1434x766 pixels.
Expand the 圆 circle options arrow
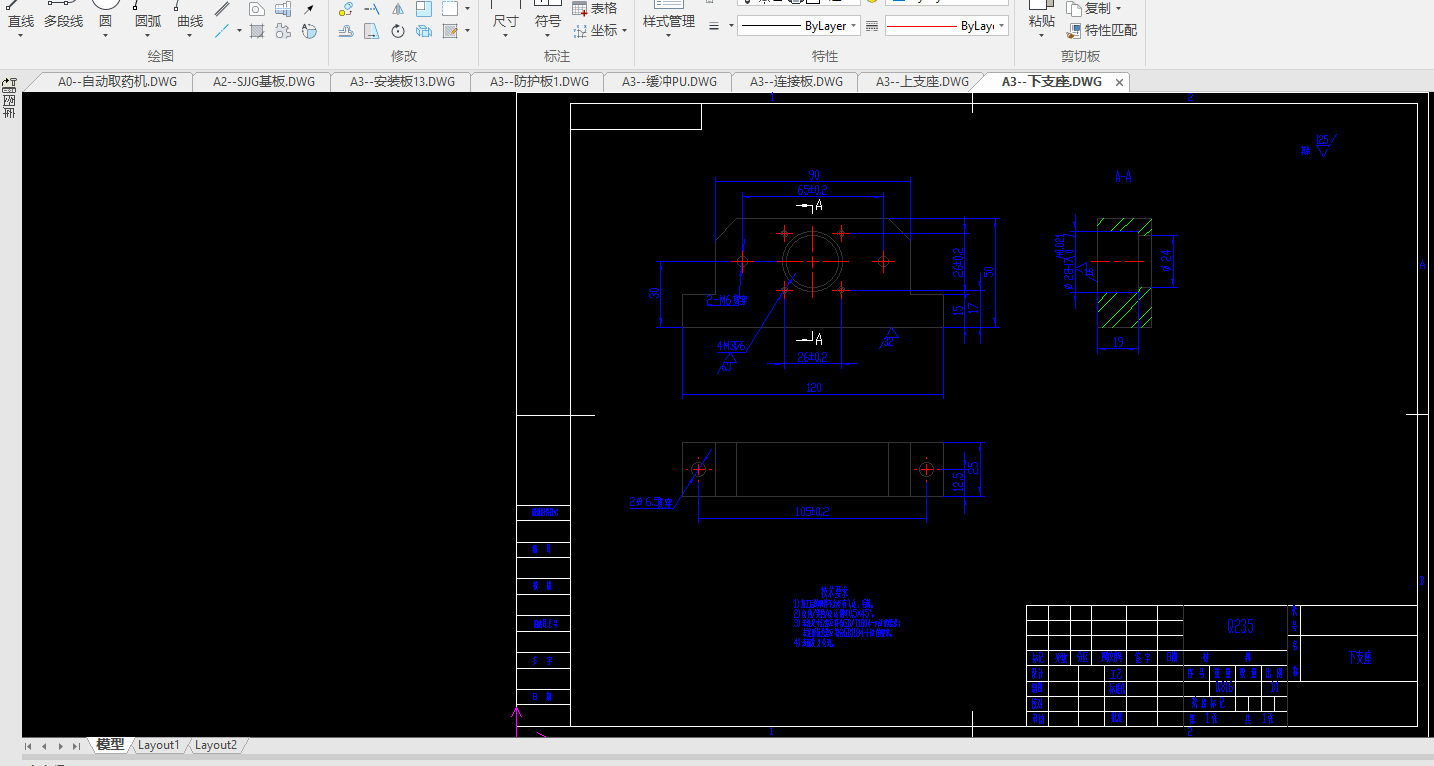[x=105, y=36]
